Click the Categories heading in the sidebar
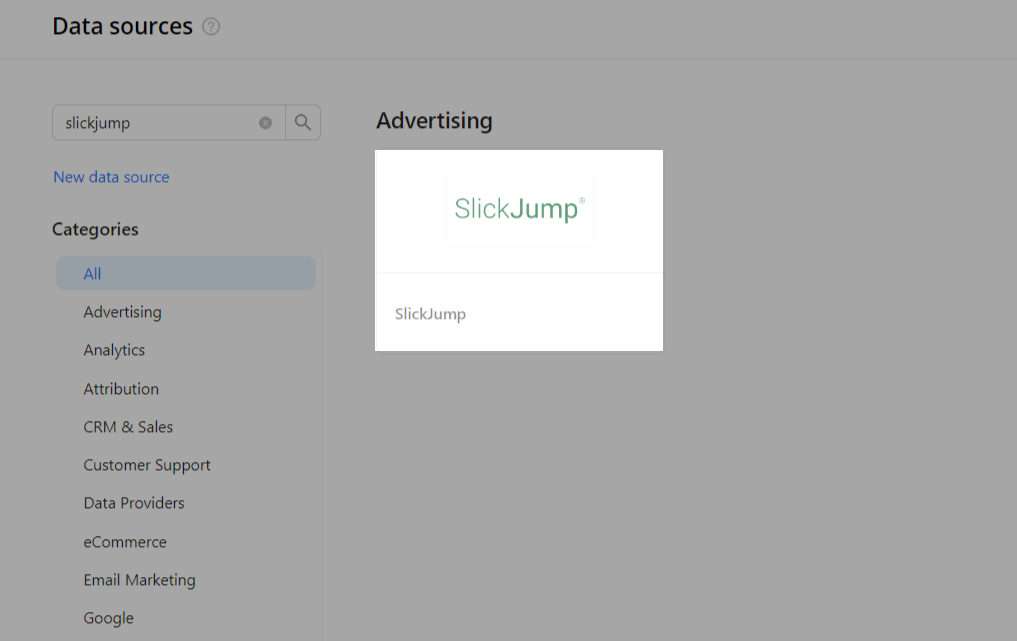 pyautogui.click(x=95, y=229)
